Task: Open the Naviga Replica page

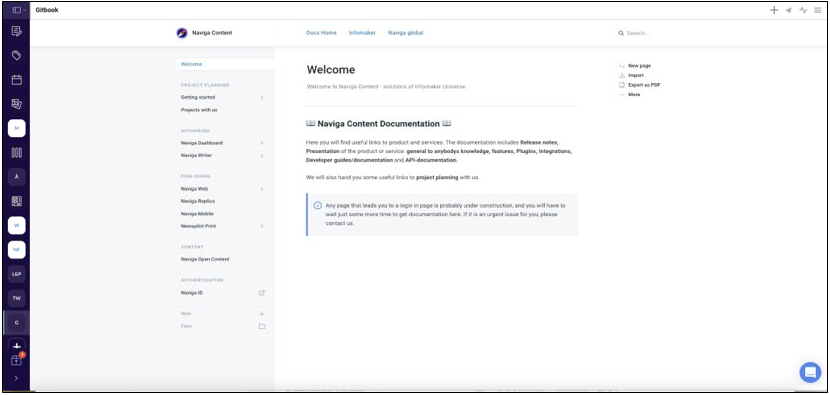Action: (198, 201)
